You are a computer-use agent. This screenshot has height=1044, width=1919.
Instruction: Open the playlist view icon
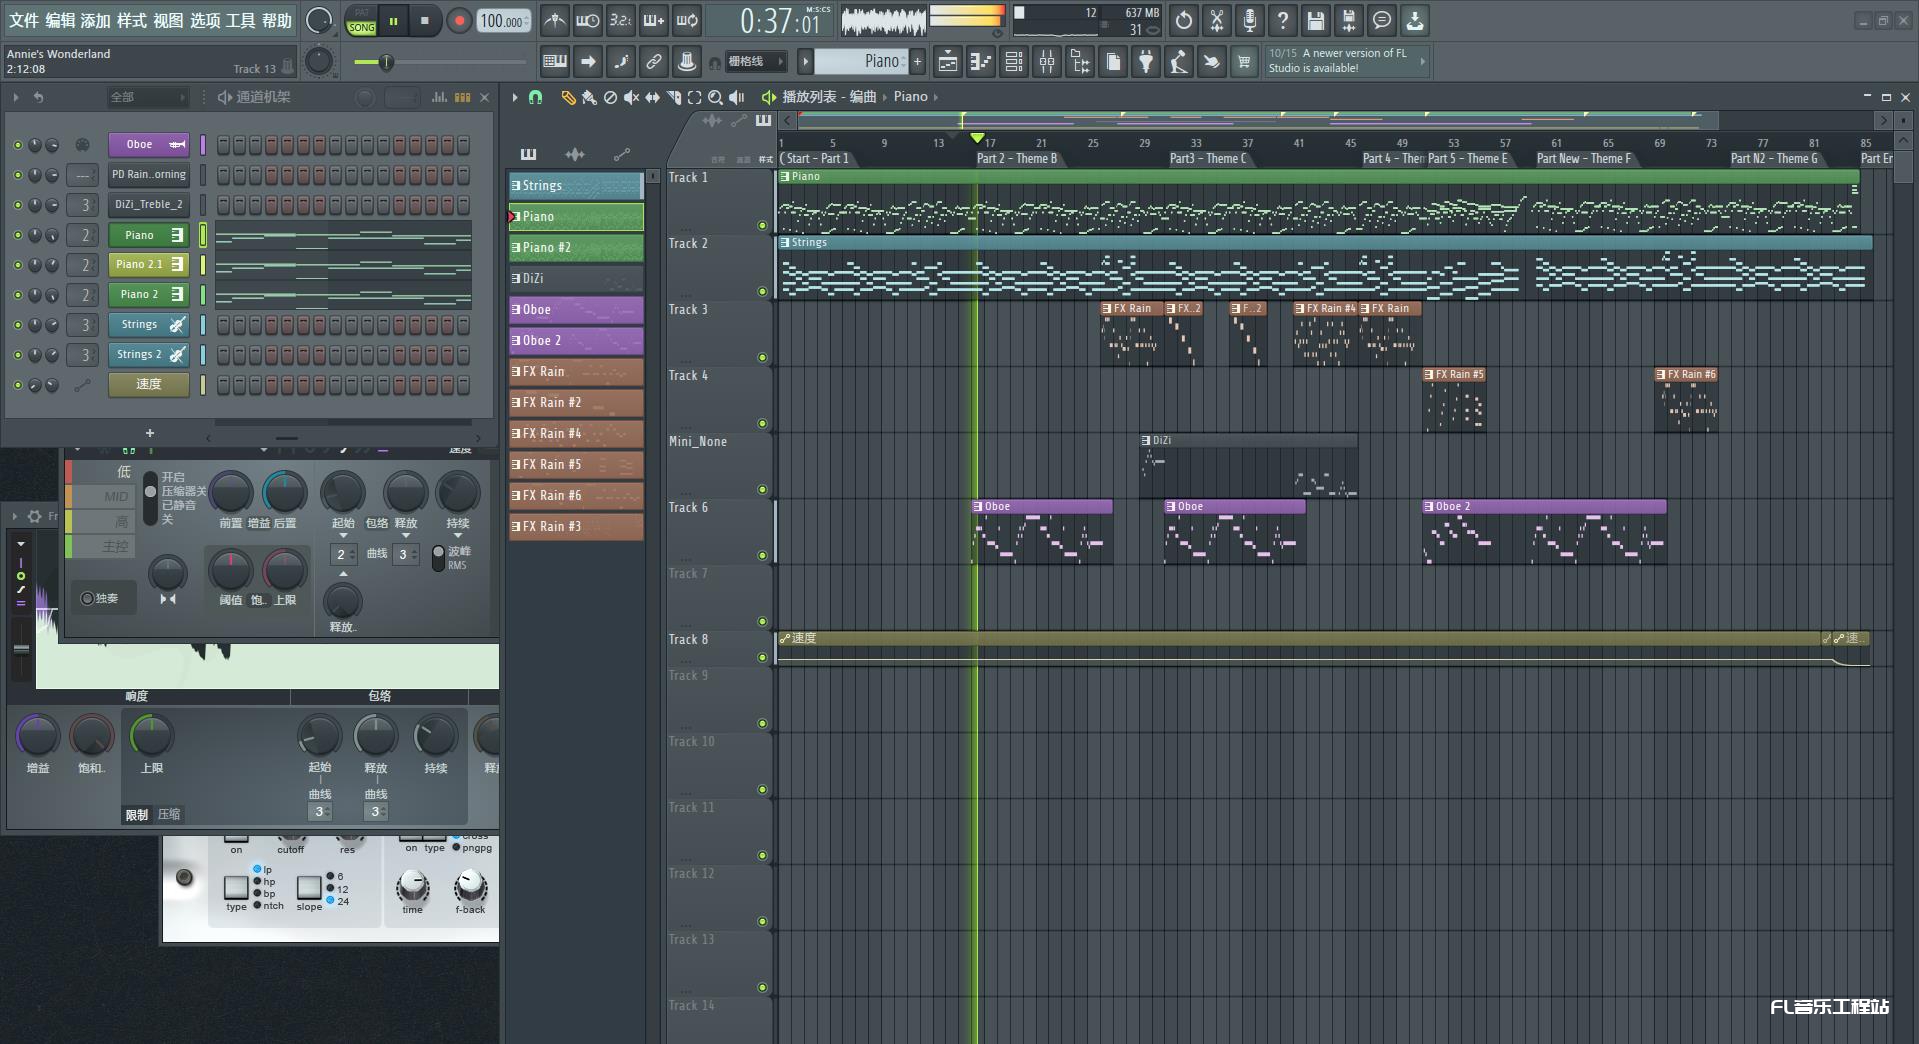[x=947, y=62]
